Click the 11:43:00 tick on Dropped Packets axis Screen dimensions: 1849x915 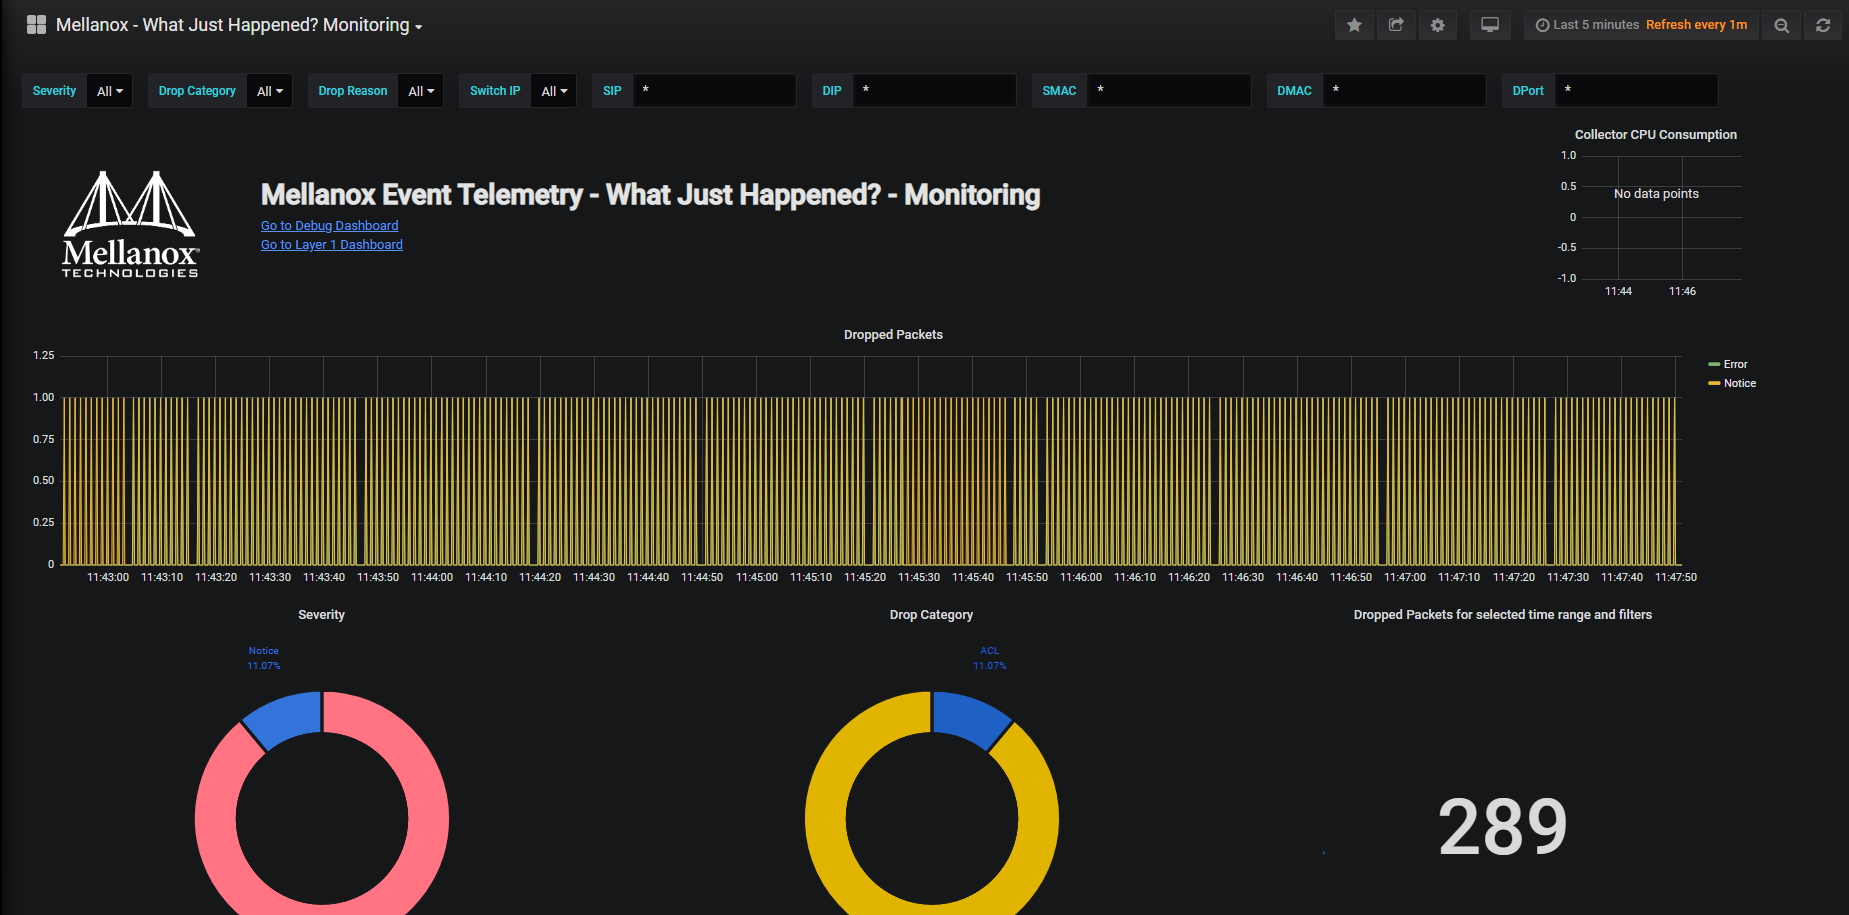(108, 577)
